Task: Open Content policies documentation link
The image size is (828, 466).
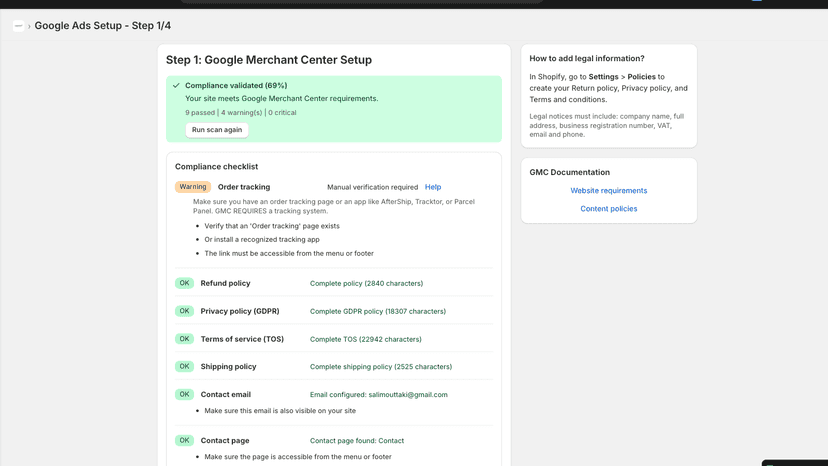Action: [x=608, y=209]
